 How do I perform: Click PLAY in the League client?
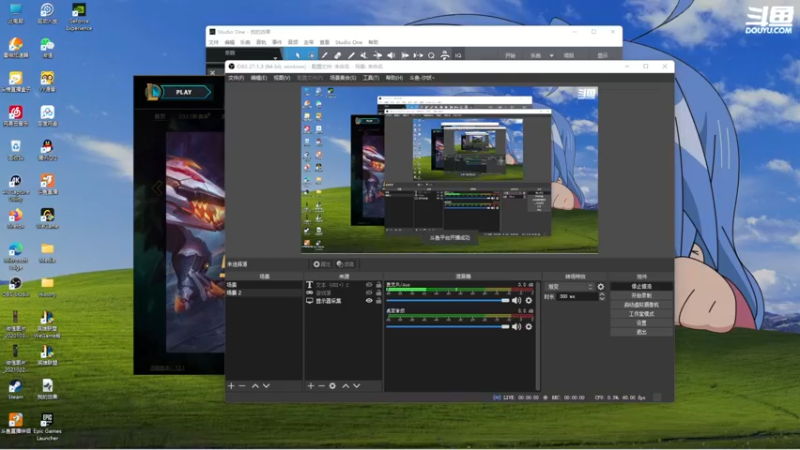(x=186, y=92)
